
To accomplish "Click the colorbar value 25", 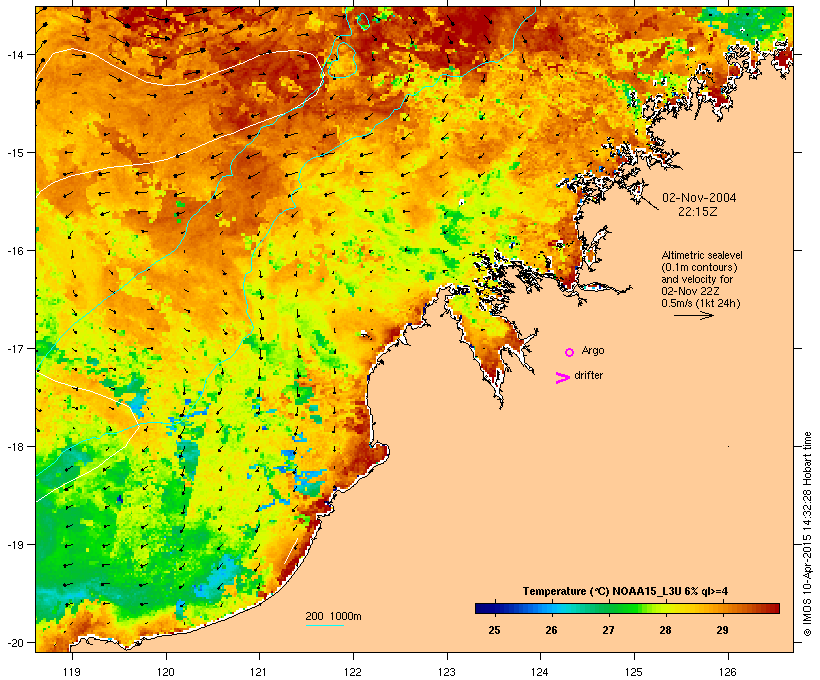I will click(494, 630).
